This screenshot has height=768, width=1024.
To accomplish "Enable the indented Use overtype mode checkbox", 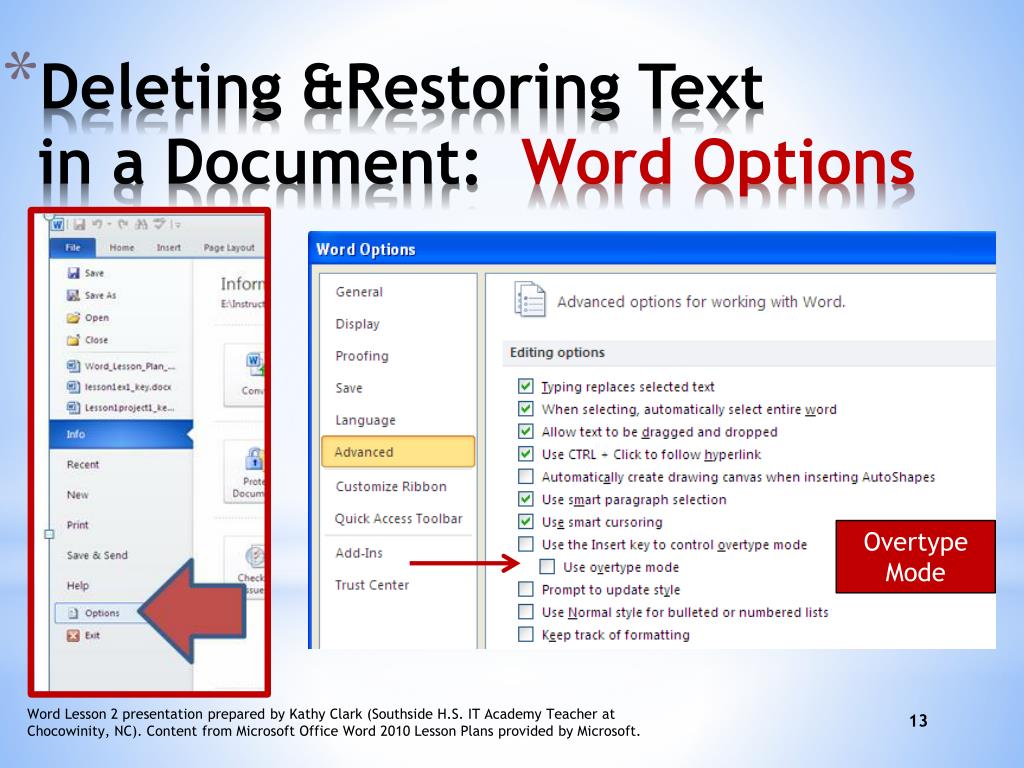I will [x=547, y=566].
